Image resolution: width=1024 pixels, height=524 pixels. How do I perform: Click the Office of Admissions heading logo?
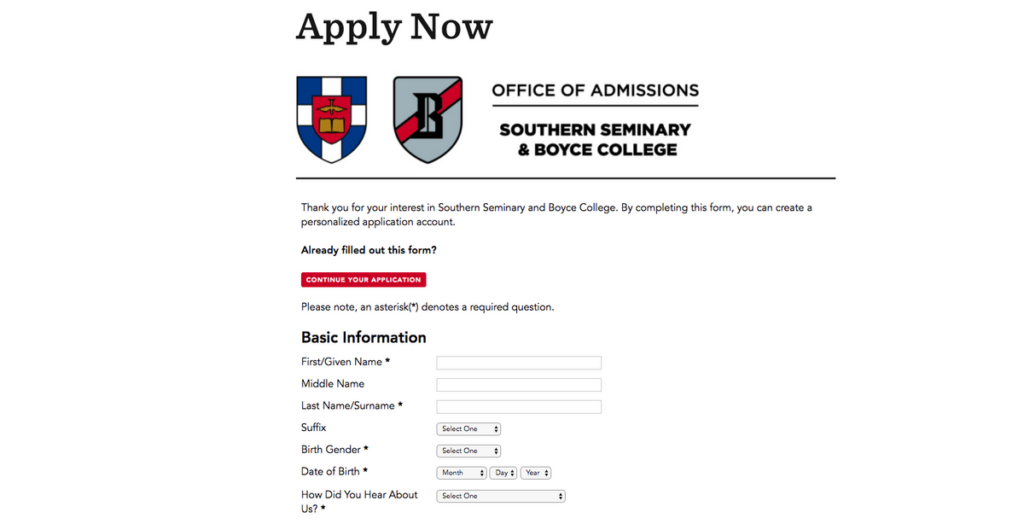595,90
